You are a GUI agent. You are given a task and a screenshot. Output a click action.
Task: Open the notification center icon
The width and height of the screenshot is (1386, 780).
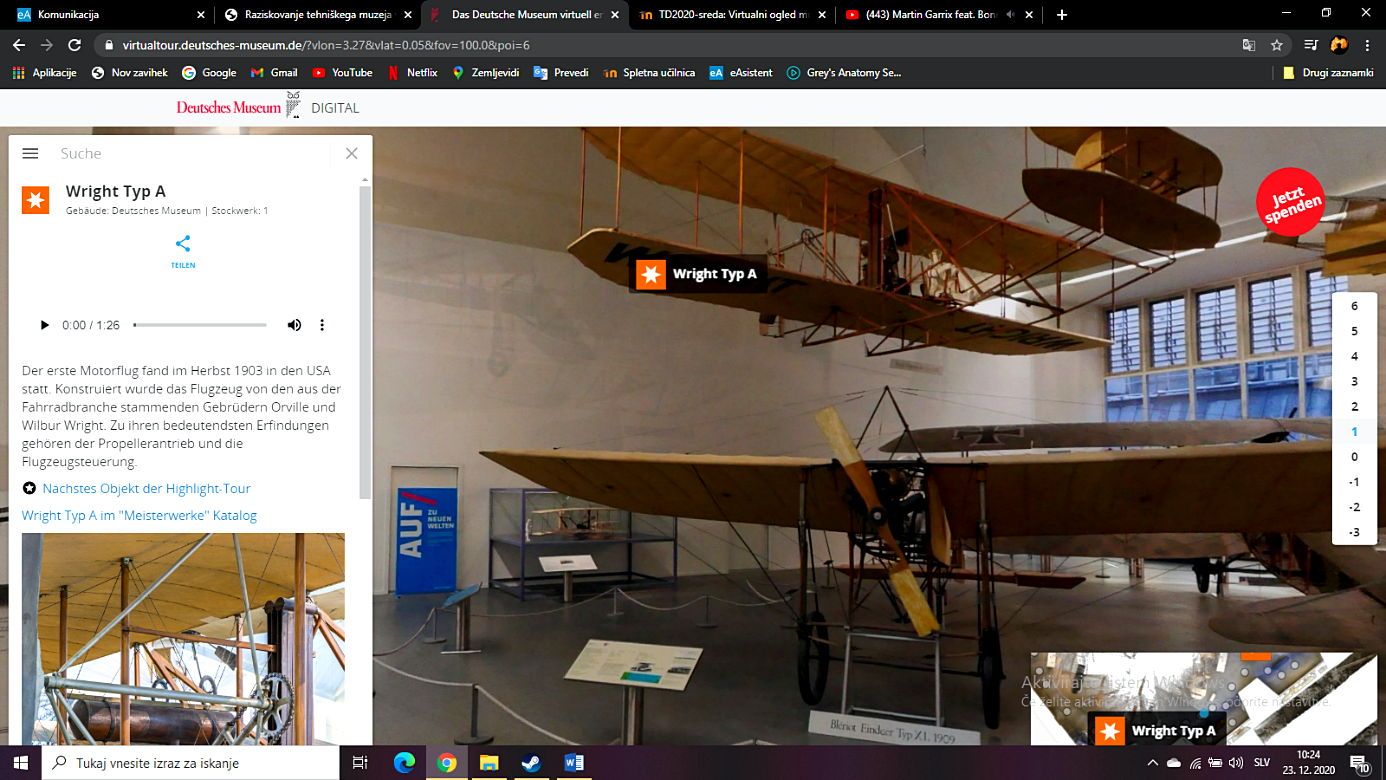pyautogui.click(x=1361, y=763)
